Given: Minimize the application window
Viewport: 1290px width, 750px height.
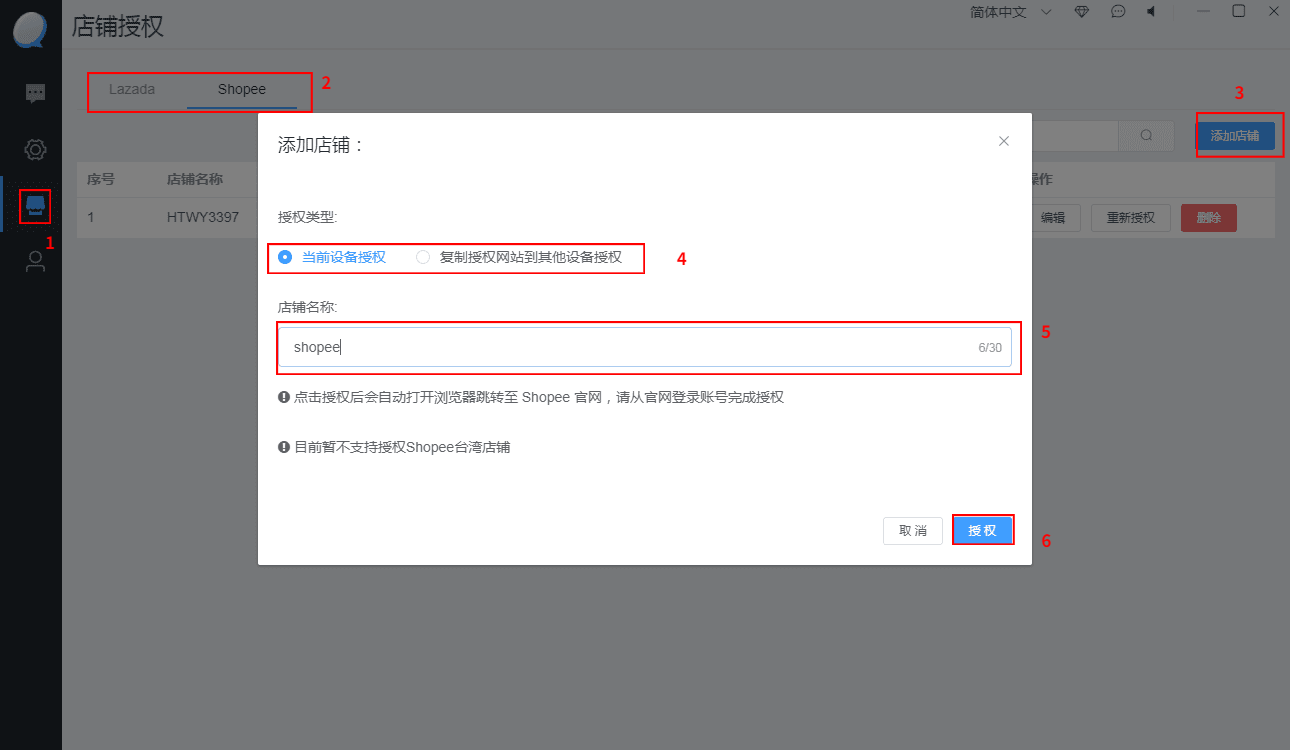Looking at the screenshot, I should click(1203, 11).
